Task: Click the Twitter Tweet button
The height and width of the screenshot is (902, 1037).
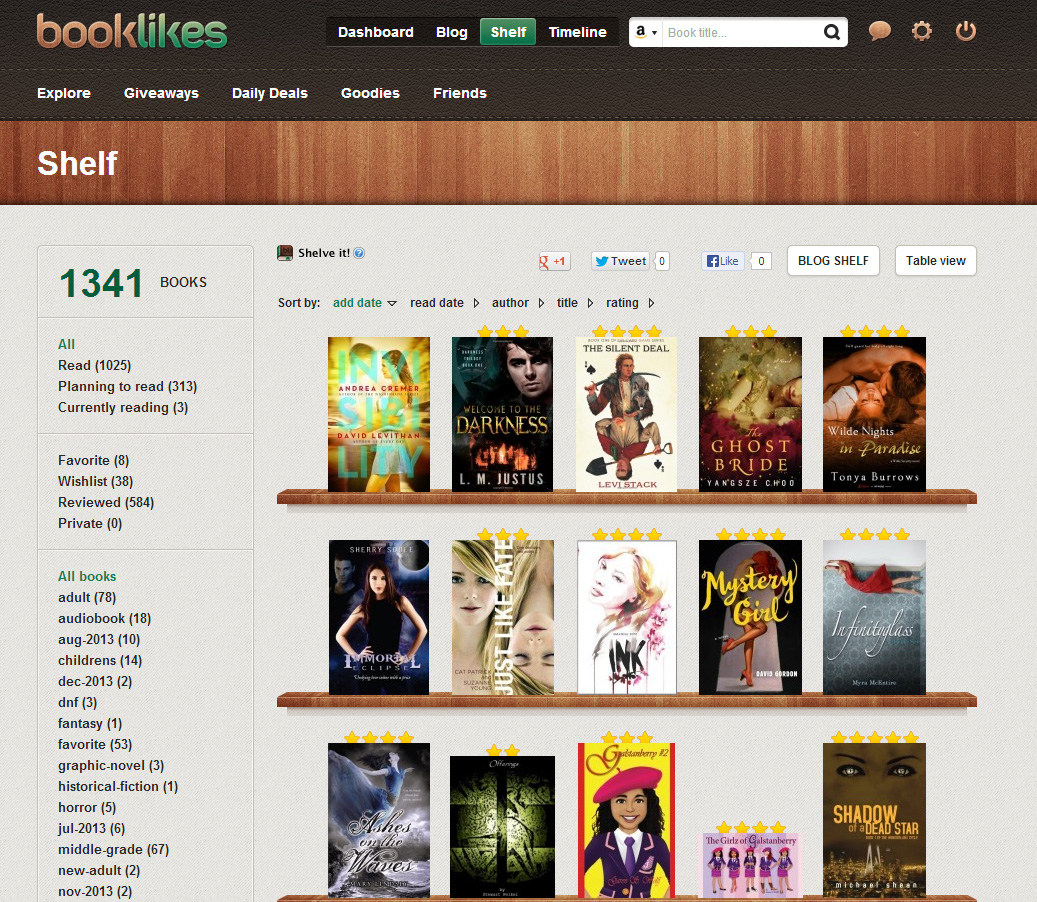Action: tap(620, 261)
